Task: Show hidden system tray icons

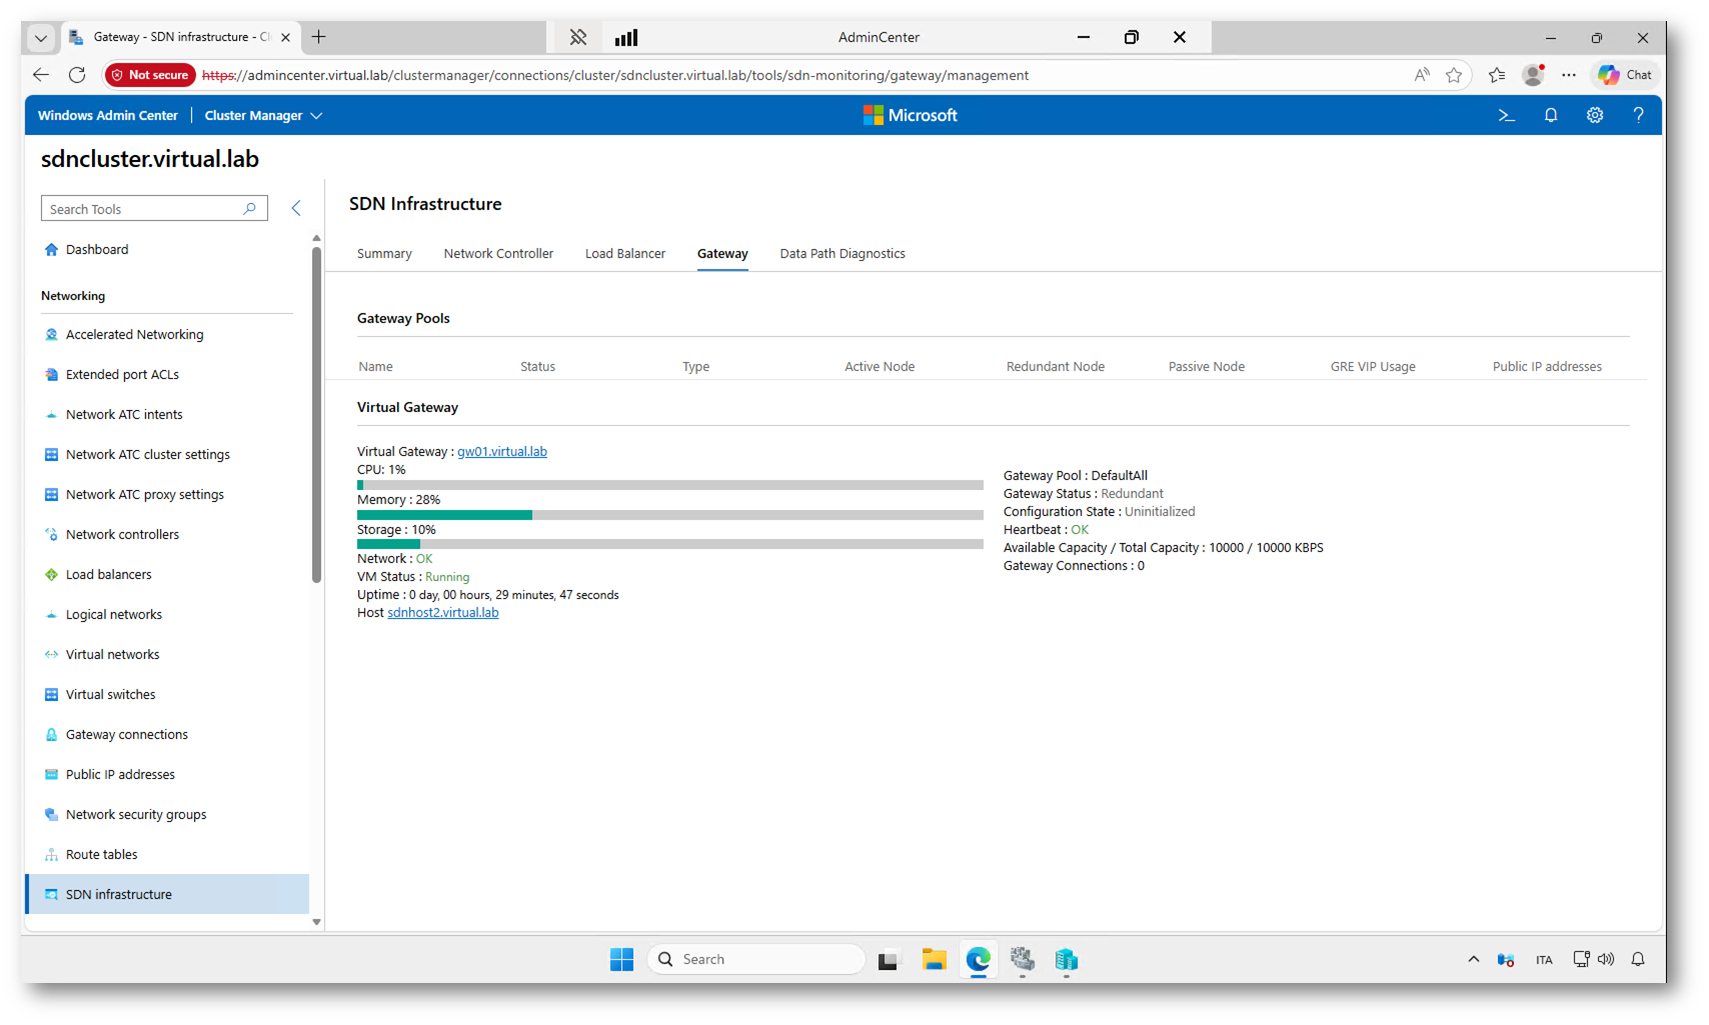Action: (1473, 960)
